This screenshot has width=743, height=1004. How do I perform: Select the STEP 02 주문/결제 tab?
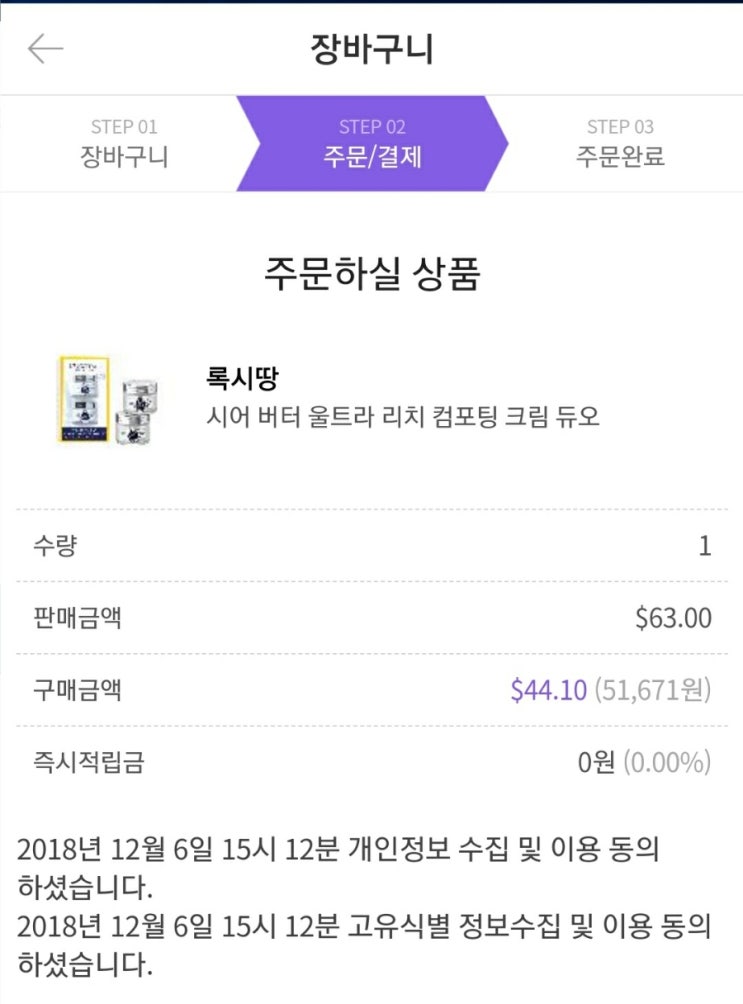point(372,143)
